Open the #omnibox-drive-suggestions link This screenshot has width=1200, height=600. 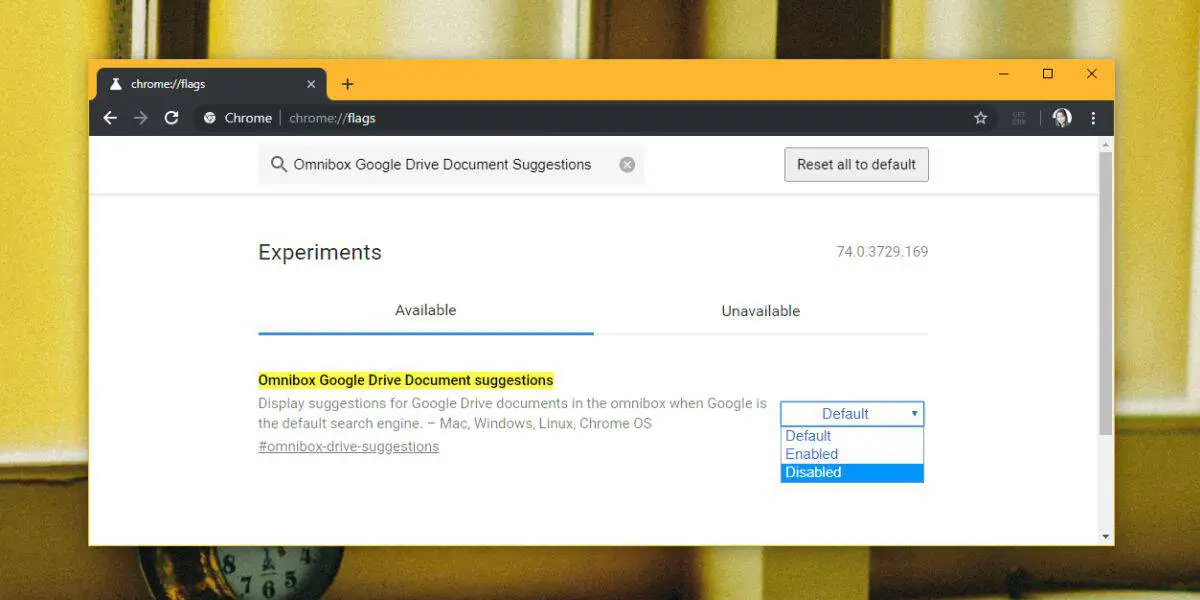click(349, 447)
